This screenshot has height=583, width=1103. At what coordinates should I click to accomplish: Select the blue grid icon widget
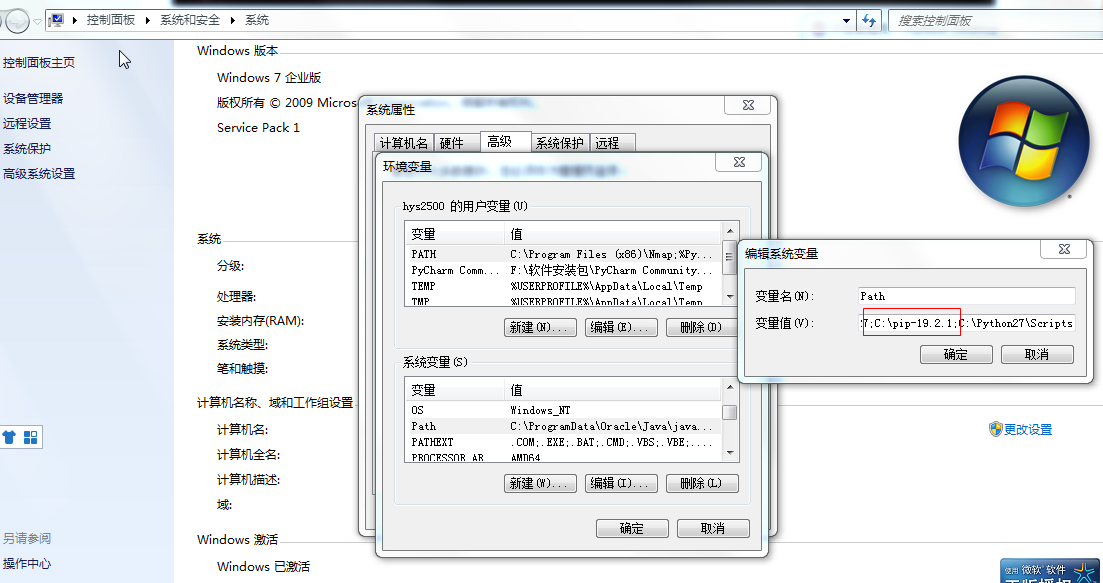click(30, 438)
